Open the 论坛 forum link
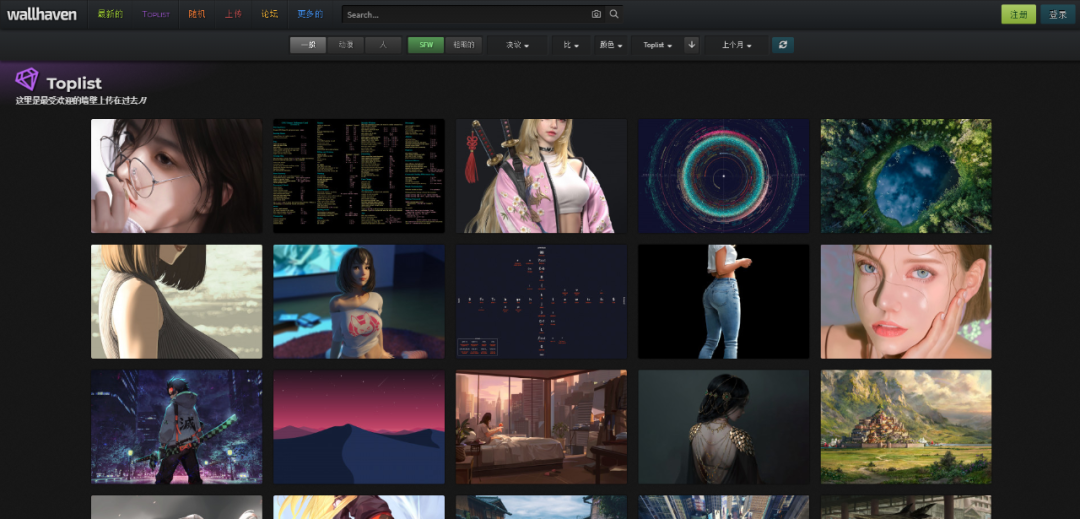Screen dimensions: 1080x519 269,14
